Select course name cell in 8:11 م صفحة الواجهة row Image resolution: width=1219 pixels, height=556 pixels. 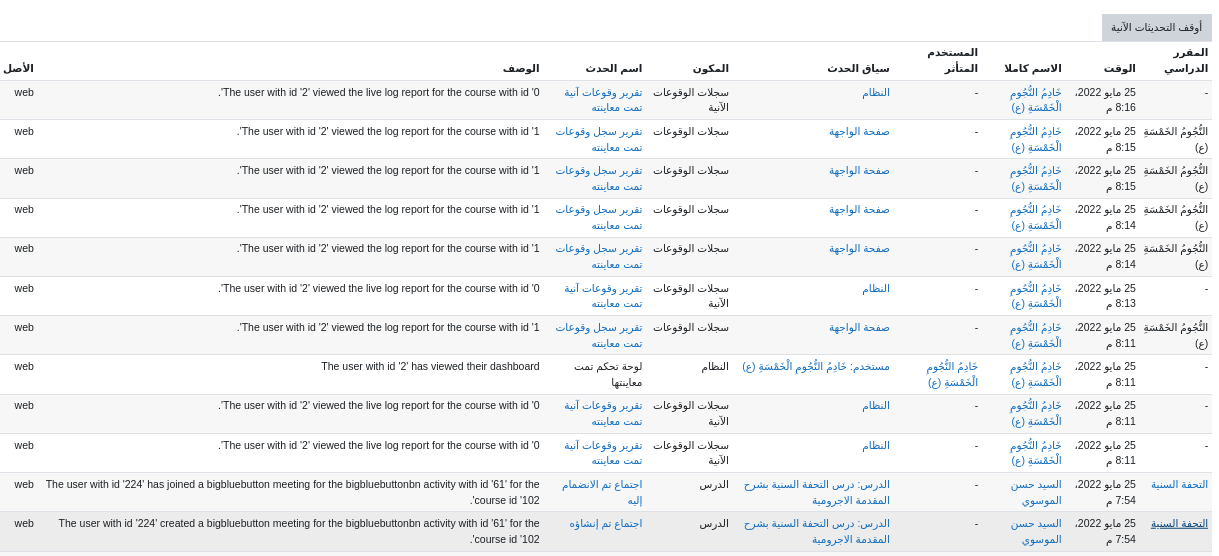[1176, 335]
